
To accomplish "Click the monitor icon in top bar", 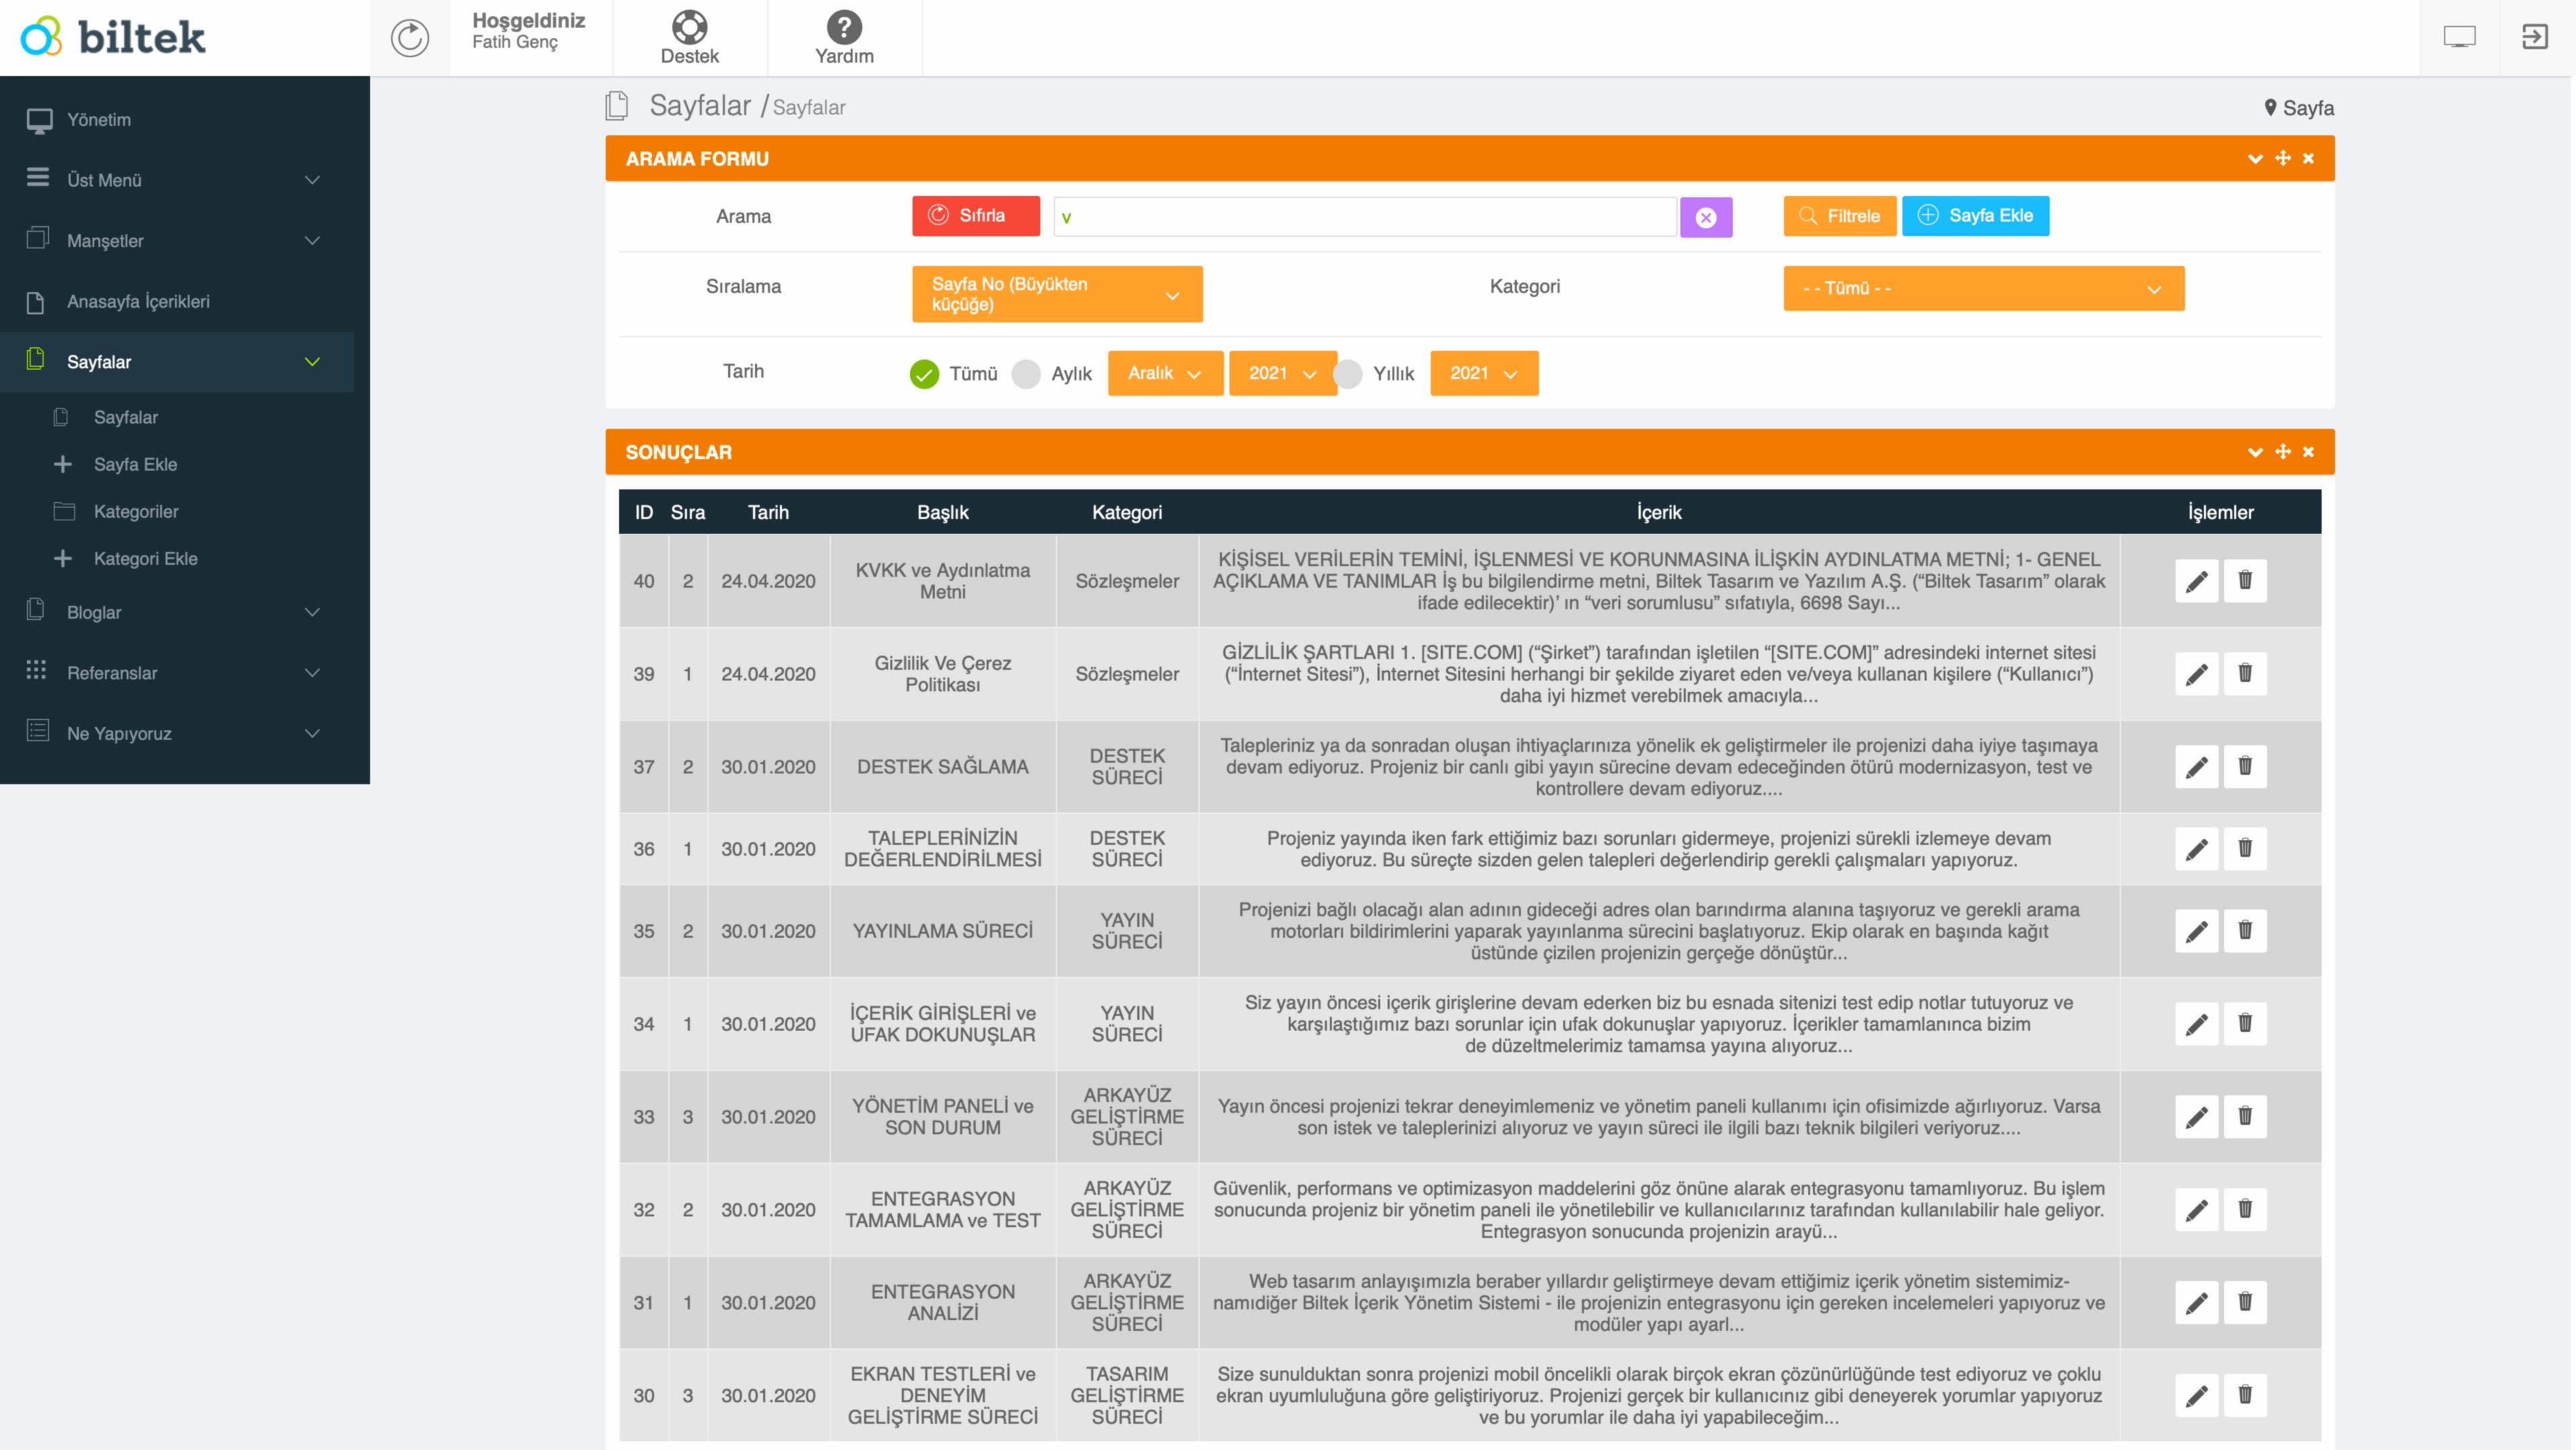I will (2459, 38).
